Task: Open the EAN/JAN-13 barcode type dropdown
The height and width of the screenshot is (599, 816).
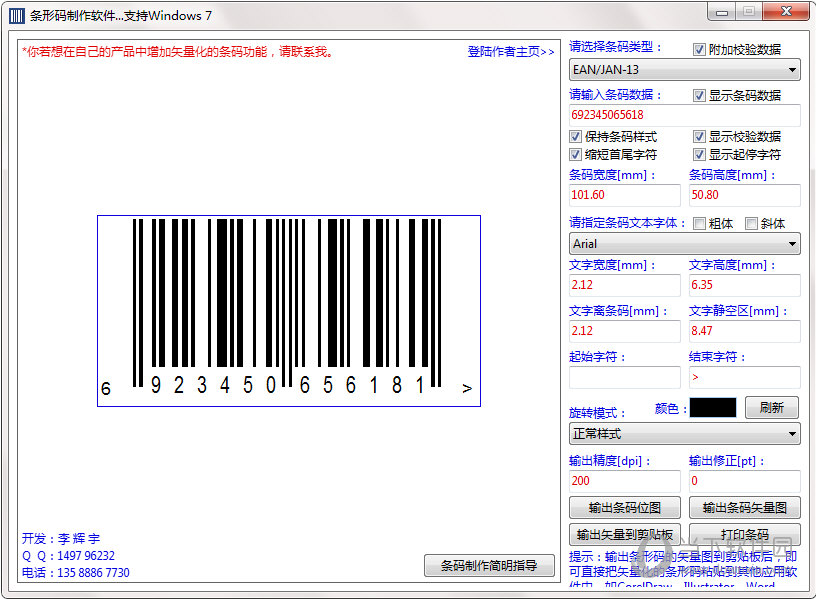Action: [x=685, y=70]
